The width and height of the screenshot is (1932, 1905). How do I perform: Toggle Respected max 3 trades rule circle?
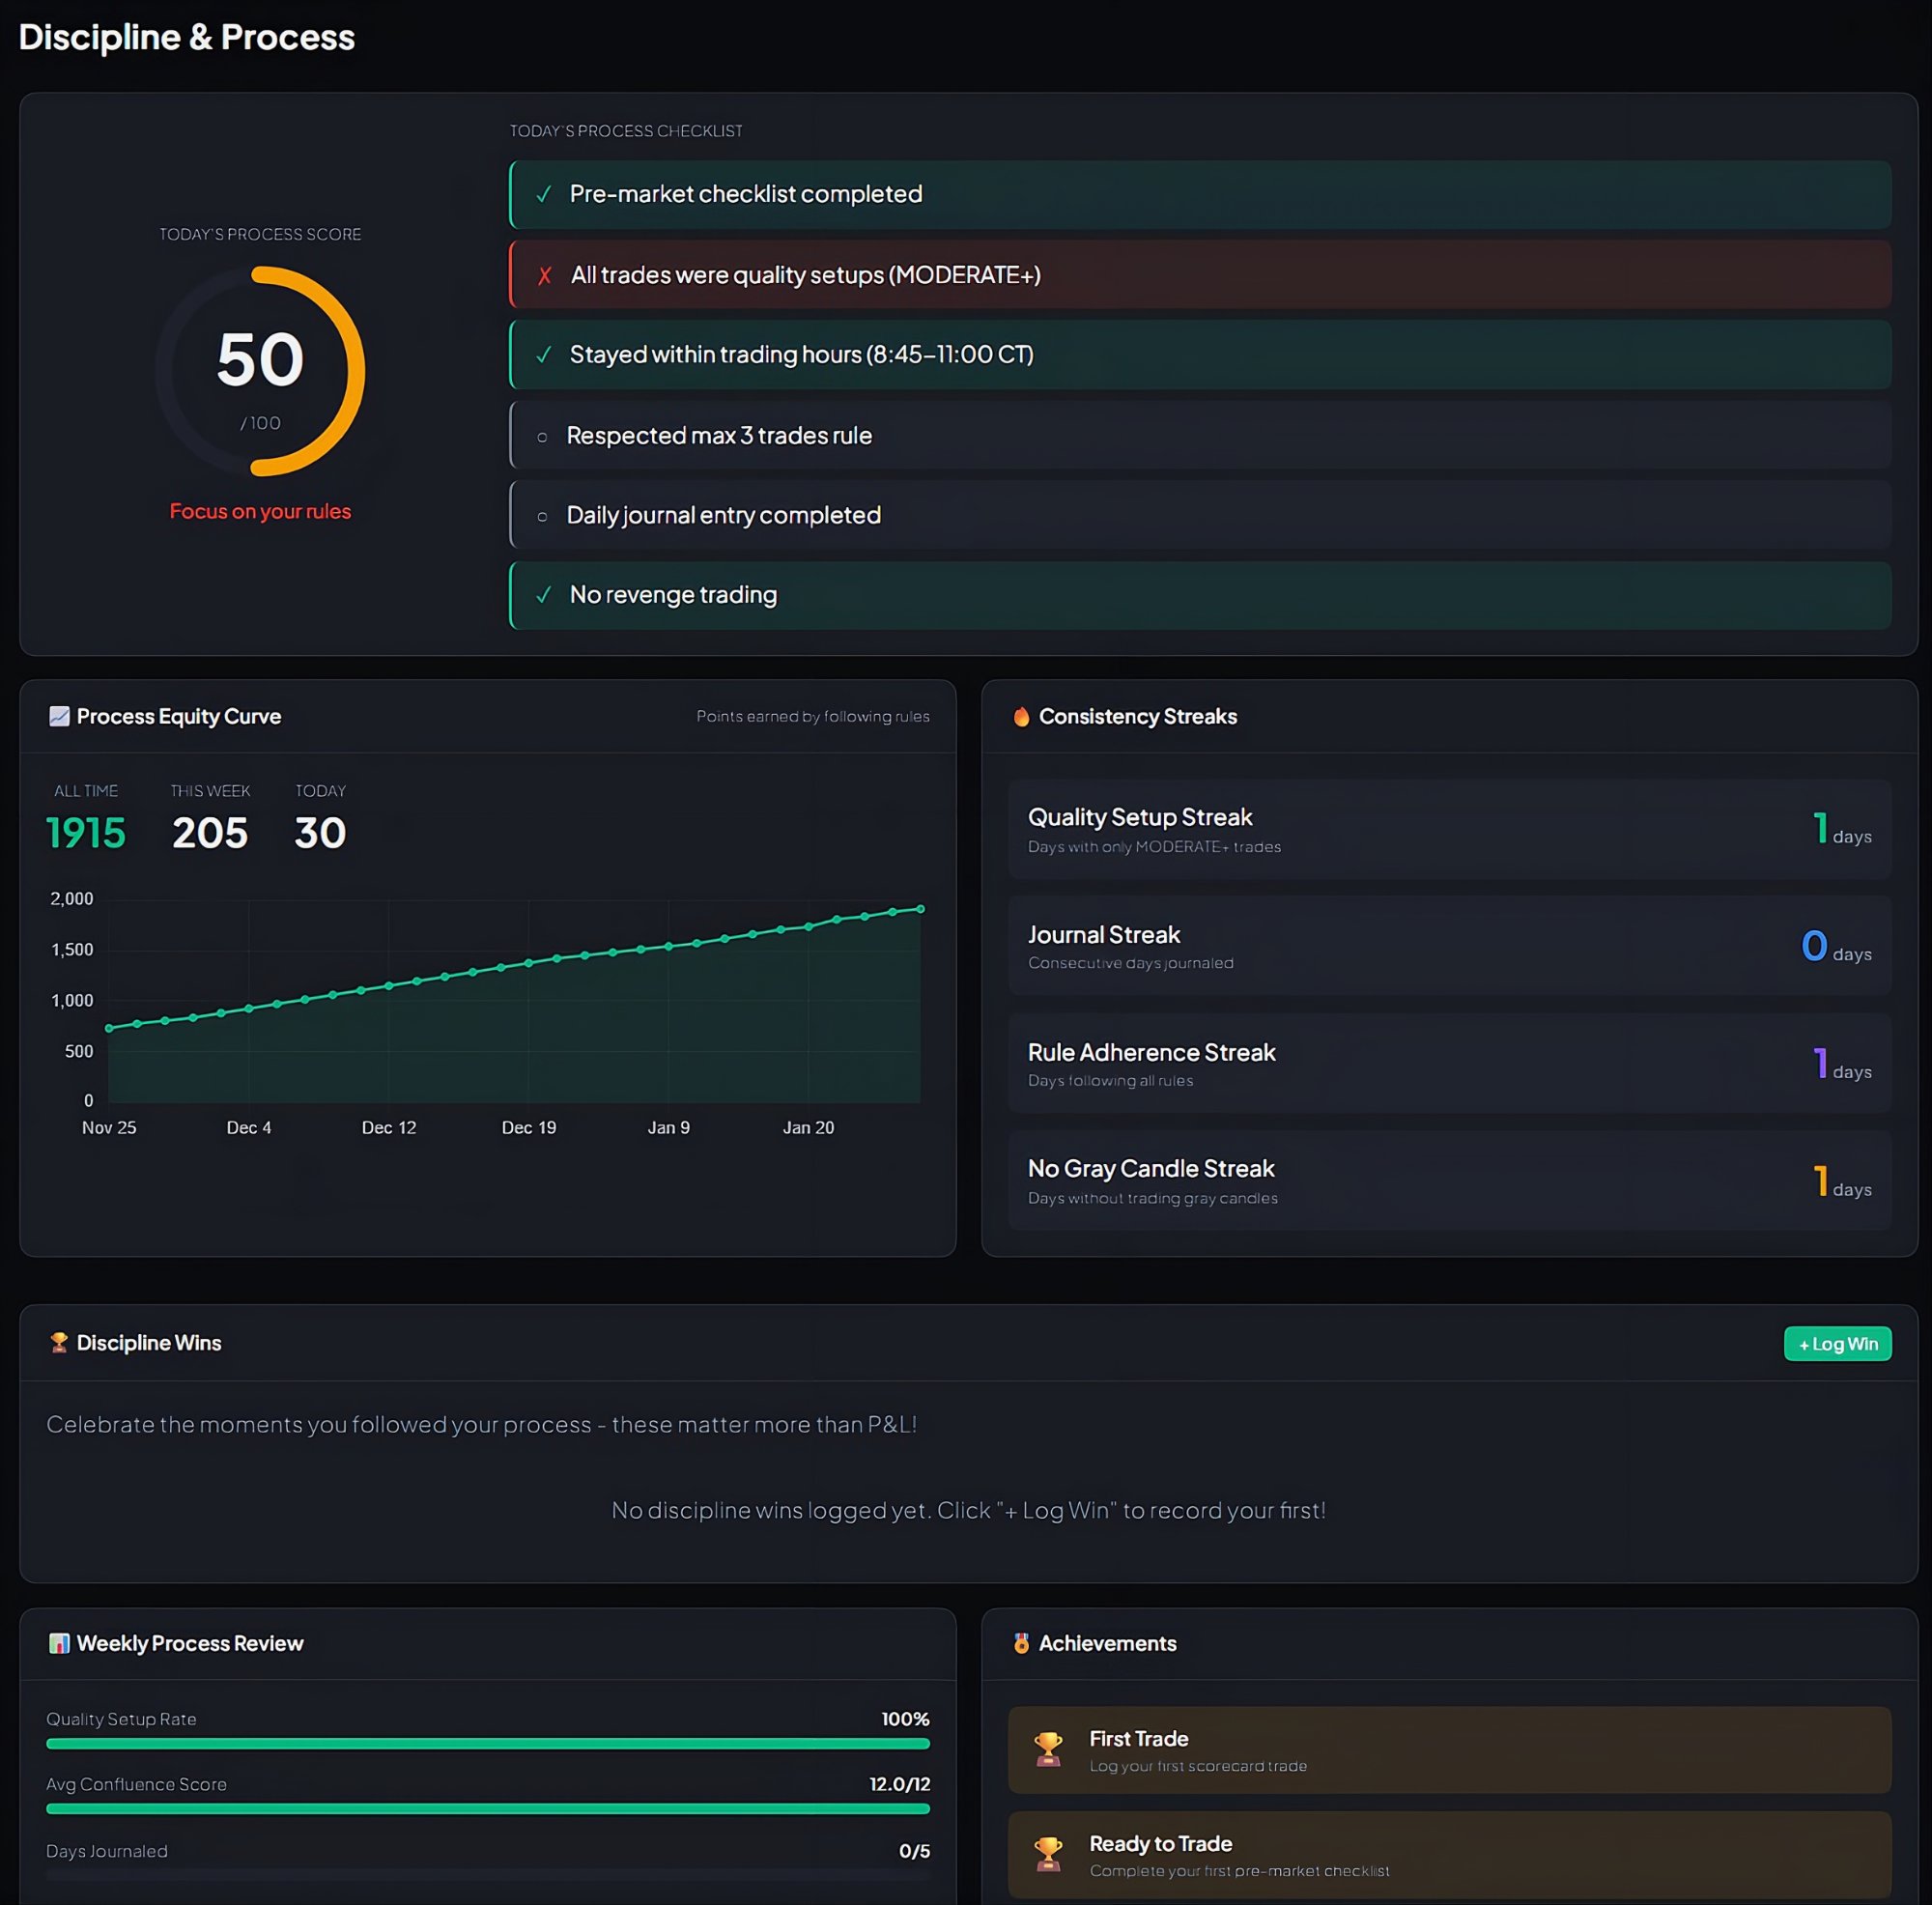point(542,436)
